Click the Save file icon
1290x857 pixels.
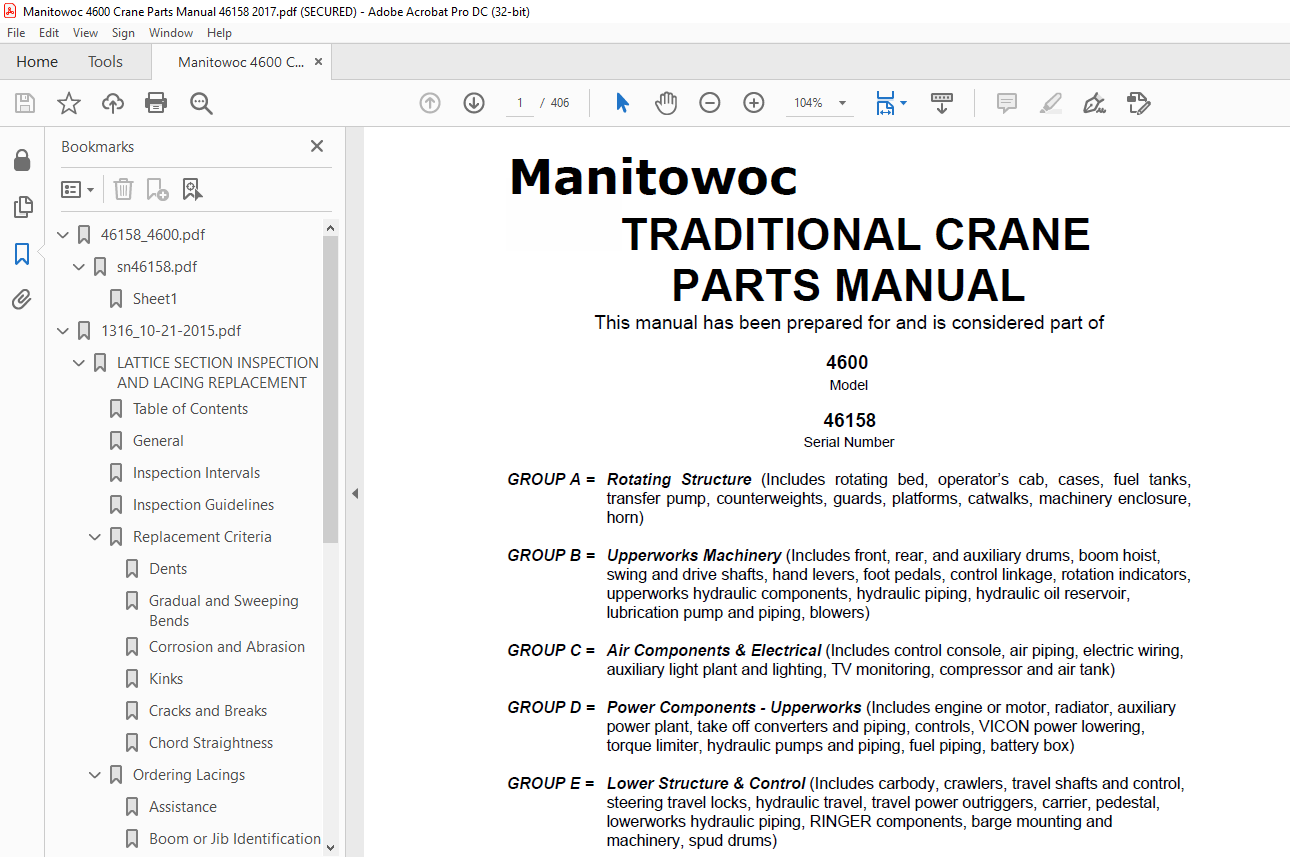25,103
